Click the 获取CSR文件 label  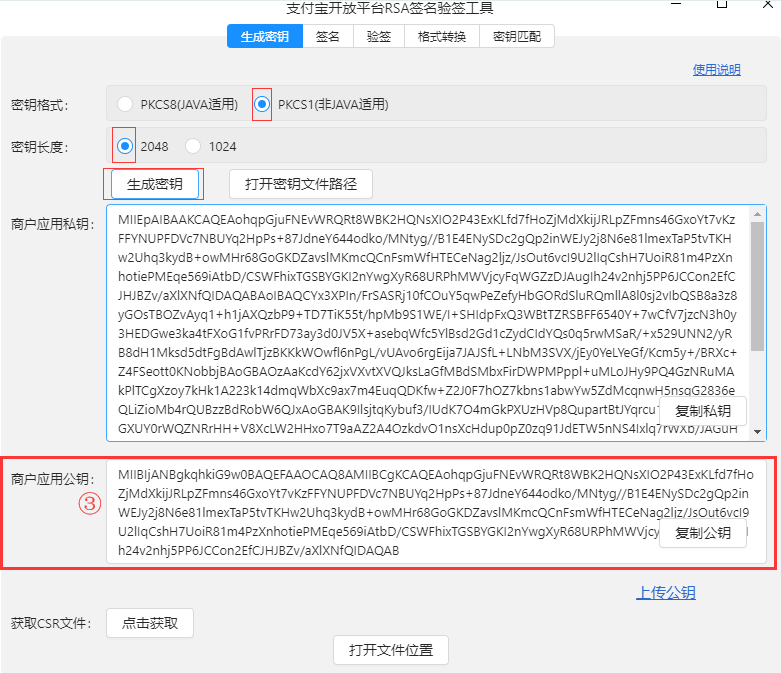pyautogui.click(x=51, y=623)
